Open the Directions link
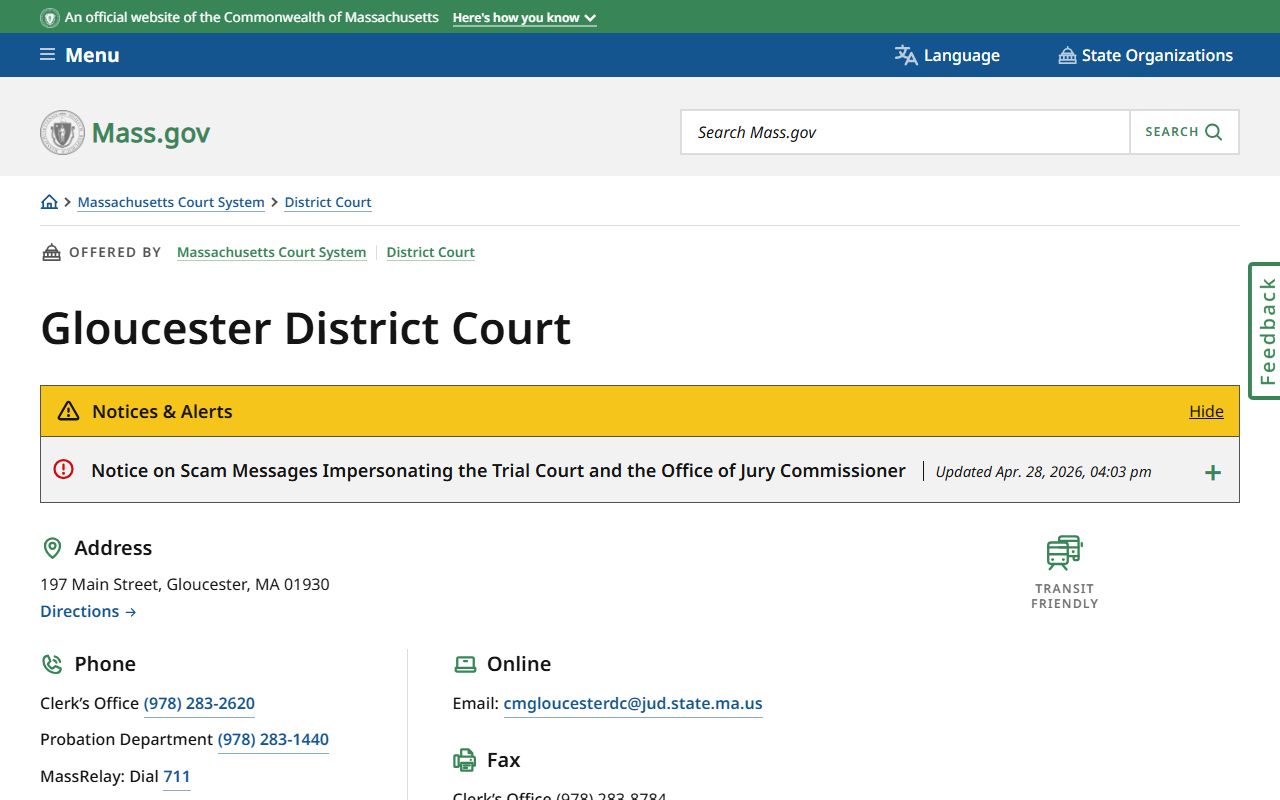The width and height of the screenshot is (1280, 800). pyautogui.click(x=88, y=611)
